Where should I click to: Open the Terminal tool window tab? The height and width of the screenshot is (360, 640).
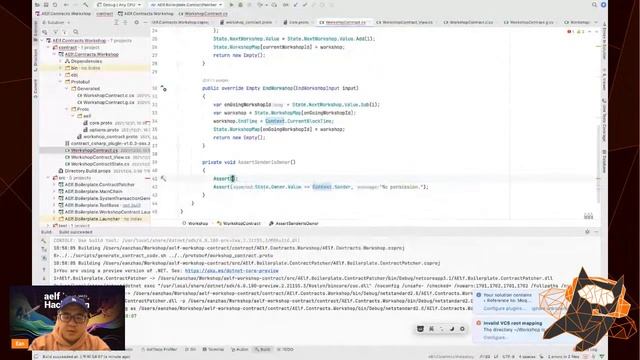click(x=213, y=349)
